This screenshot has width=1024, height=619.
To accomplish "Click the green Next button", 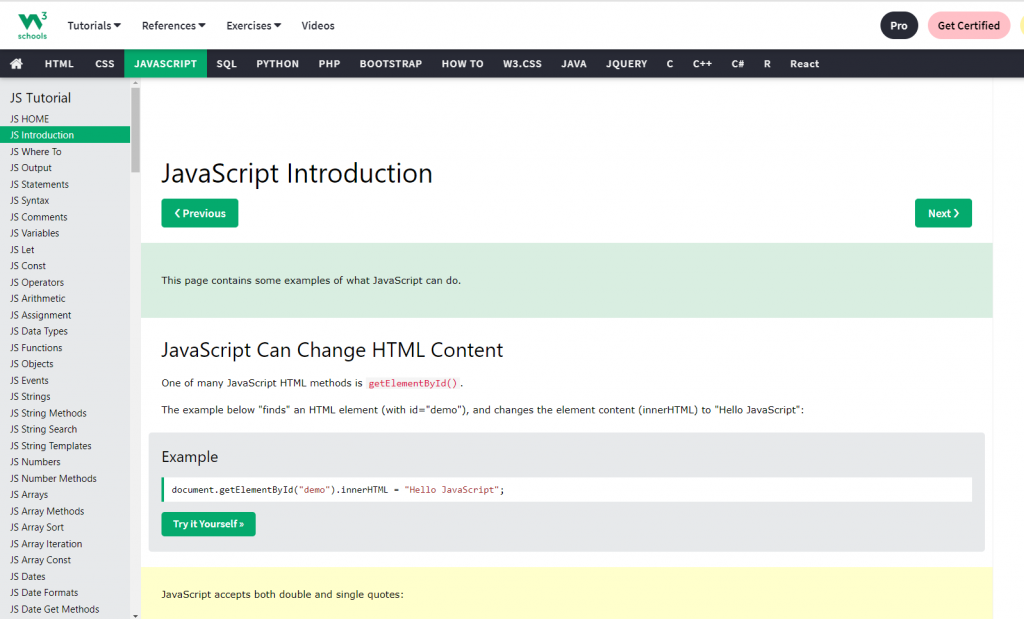I will coord(943,213).
